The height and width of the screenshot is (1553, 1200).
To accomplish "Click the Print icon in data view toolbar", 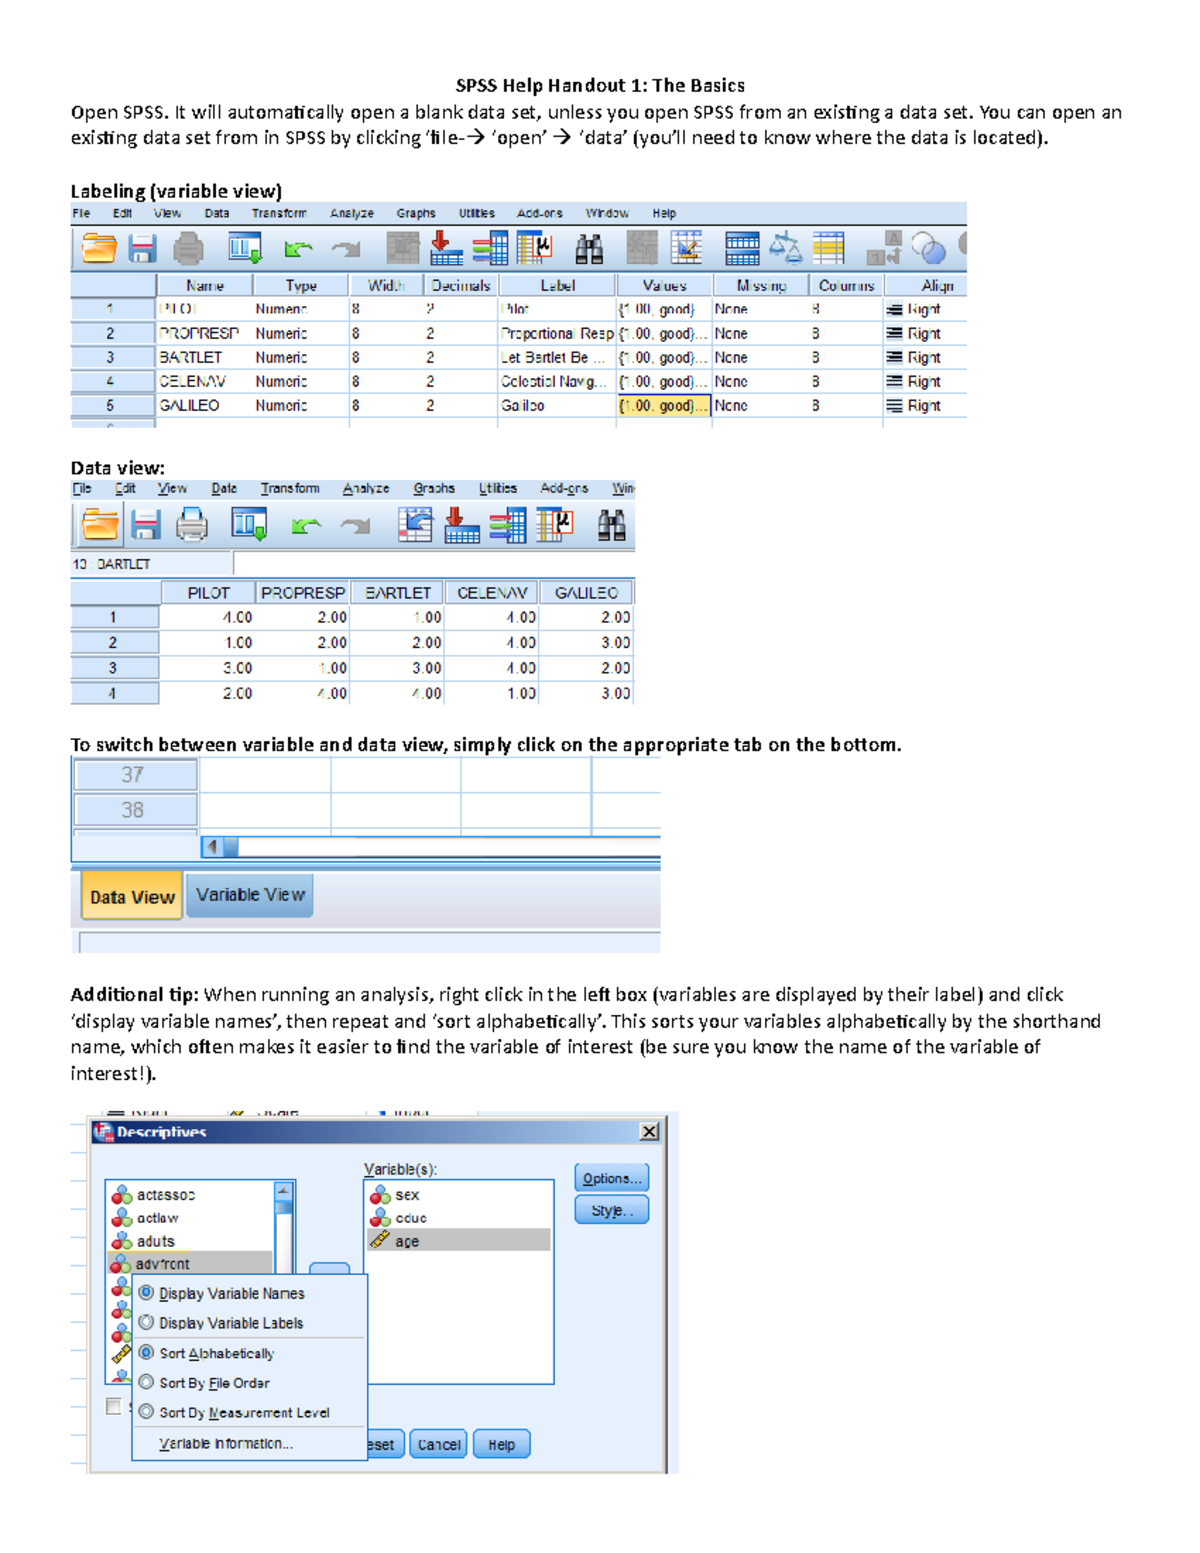I will (x=192, y=525).
